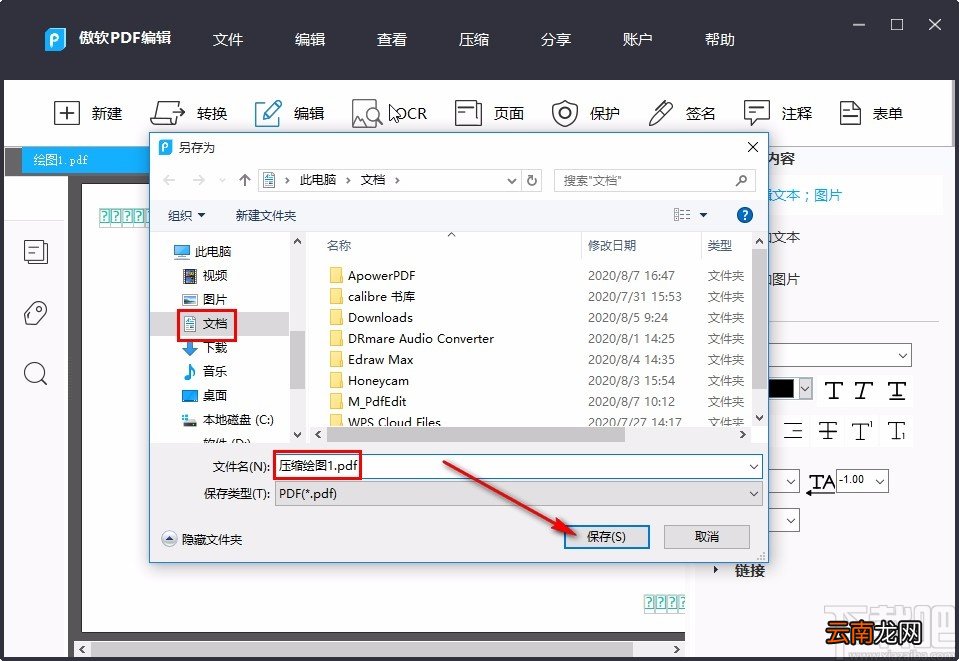This screenshot has height=661, width=959.
Task: Select the 编辑 toolbar tool
Action: (x=289, y=113)
